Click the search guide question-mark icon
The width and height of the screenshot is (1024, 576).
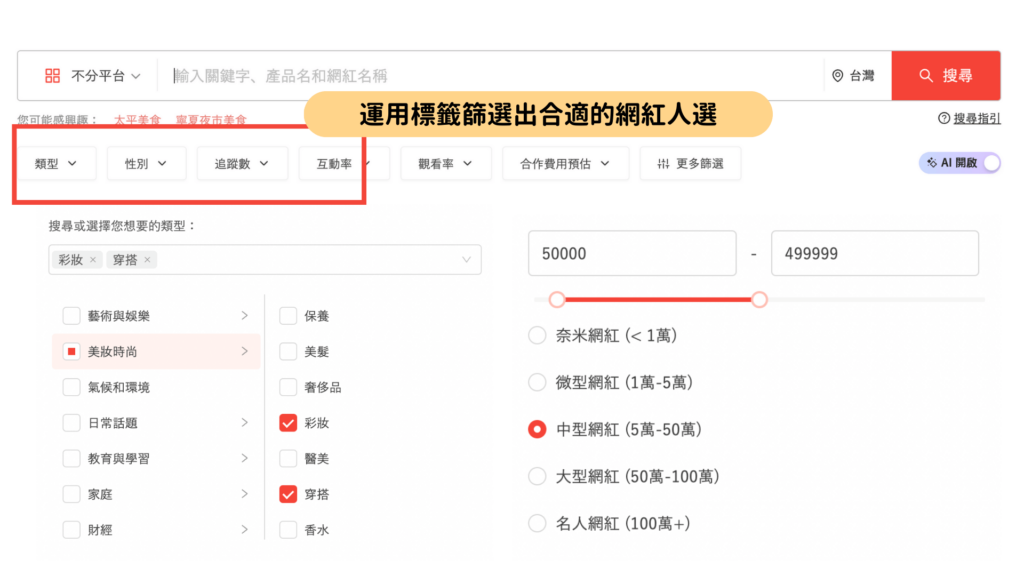point(943,119)
